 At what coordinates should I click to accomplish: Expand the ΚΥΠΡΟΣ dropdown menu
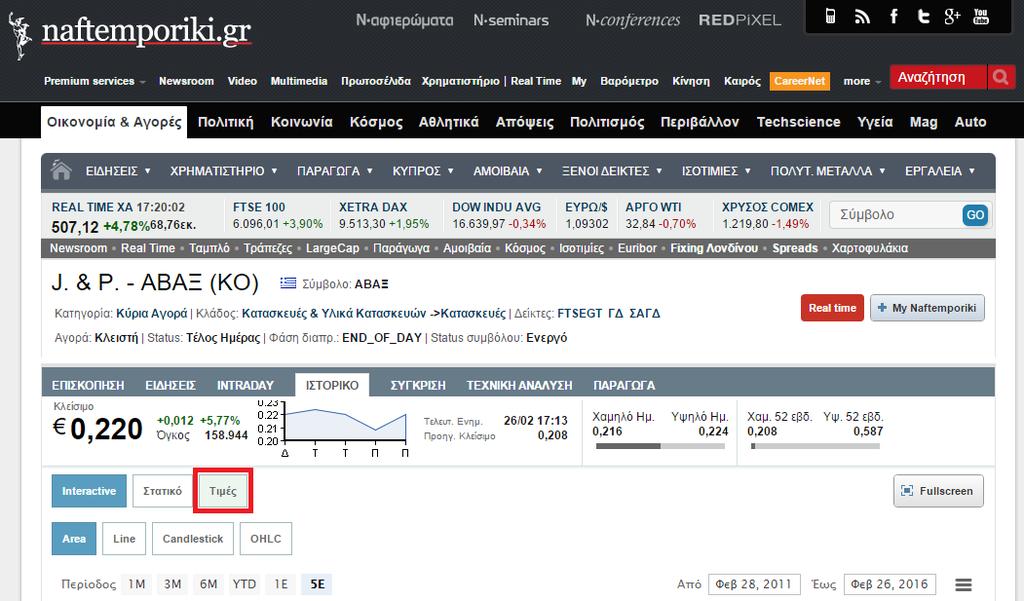(423, 171)
